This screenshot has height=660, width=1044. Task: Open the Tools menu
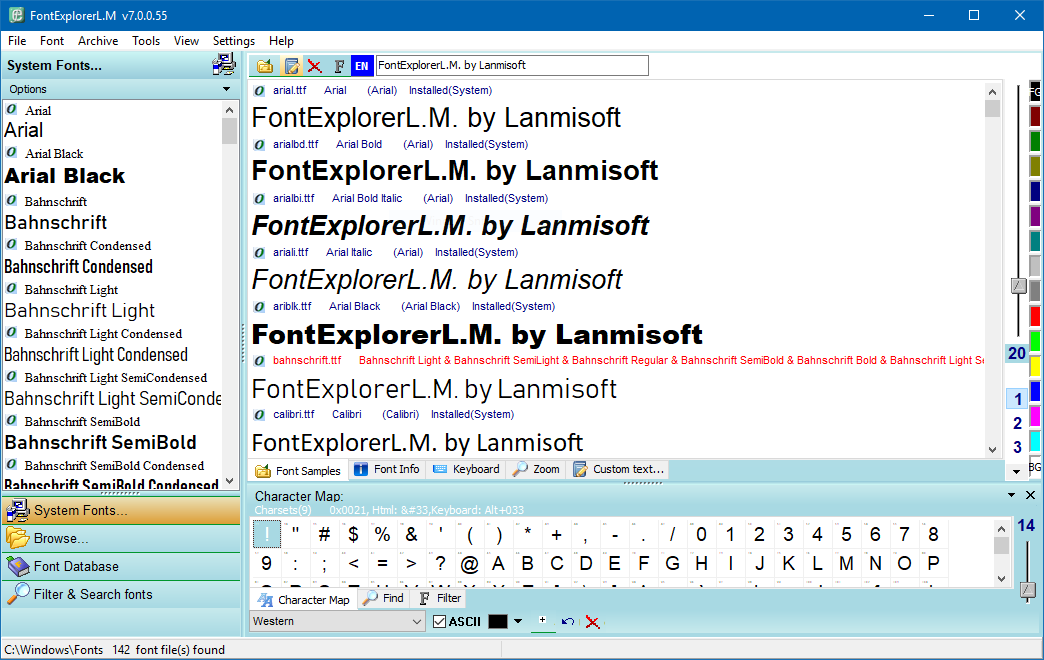pyautogui.click(x=146, y=41)
